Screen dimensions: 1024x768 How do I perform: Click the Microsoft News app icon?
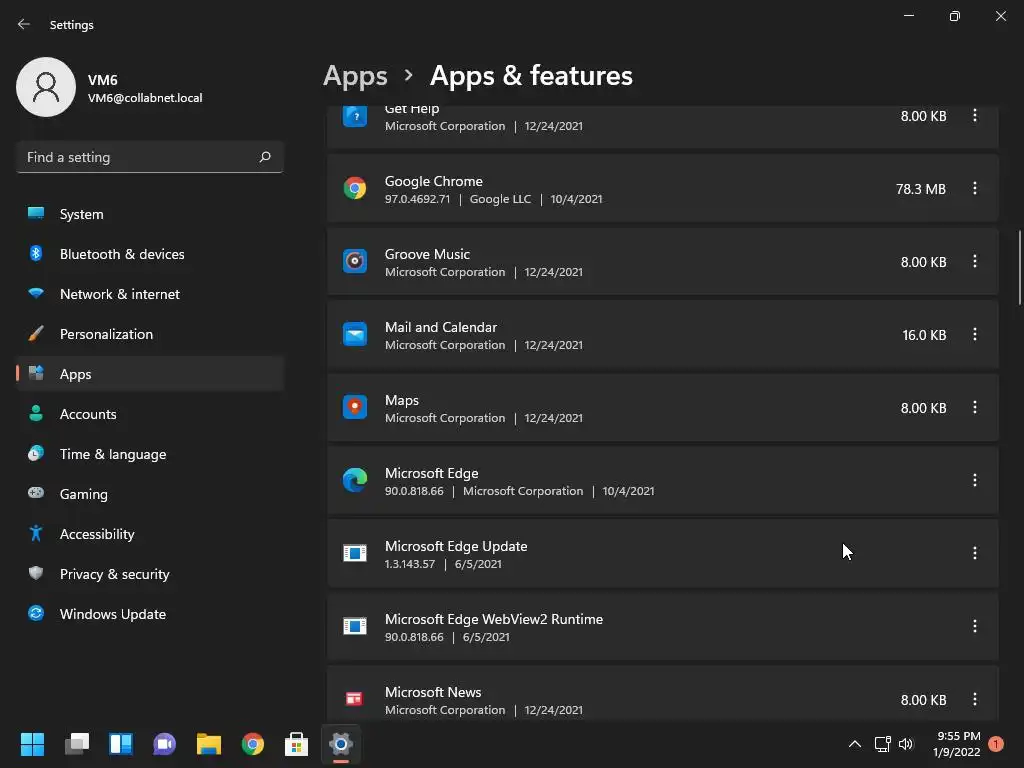click(x=355, y=699)
